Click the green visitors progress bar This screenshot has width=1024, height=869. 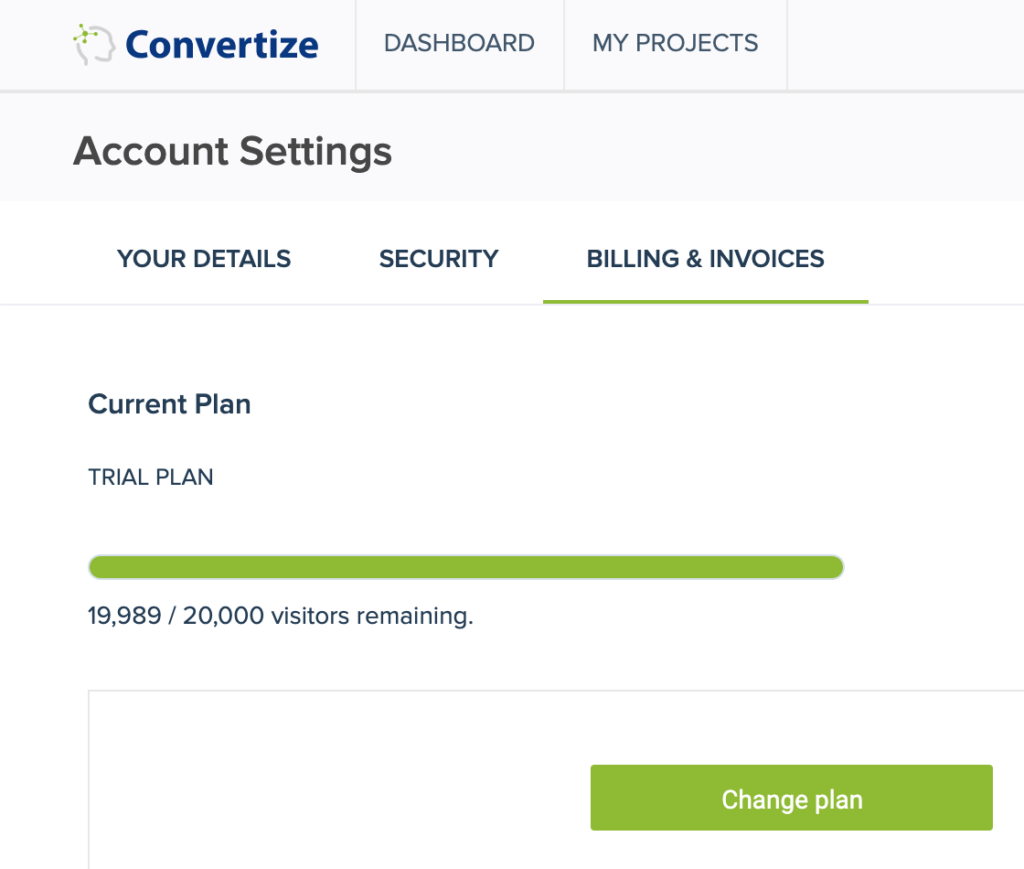pyautogui.click(x=465, y=566)
